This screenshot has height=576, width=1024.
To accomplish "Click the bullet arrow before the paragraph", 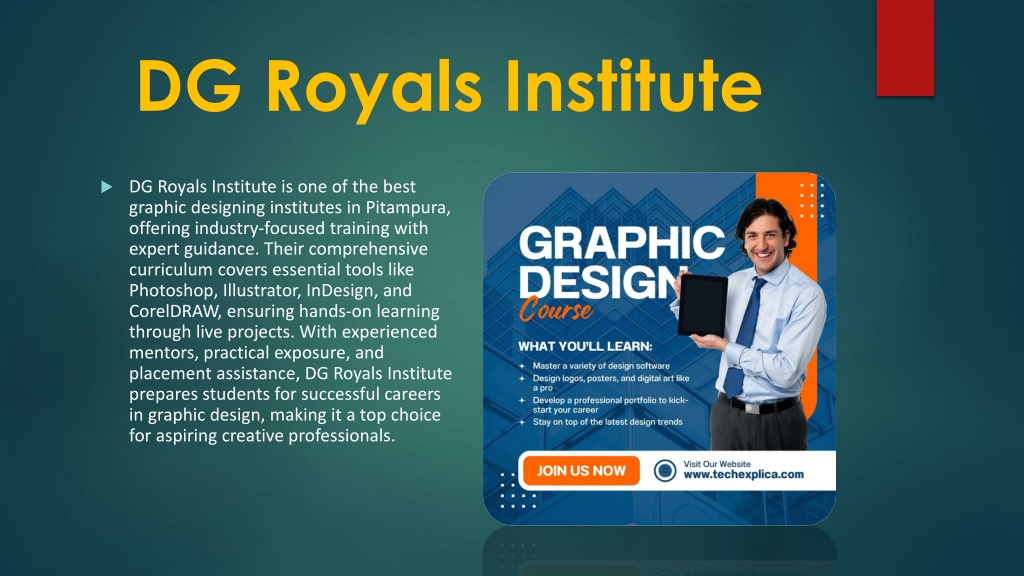I will (106, 187).
